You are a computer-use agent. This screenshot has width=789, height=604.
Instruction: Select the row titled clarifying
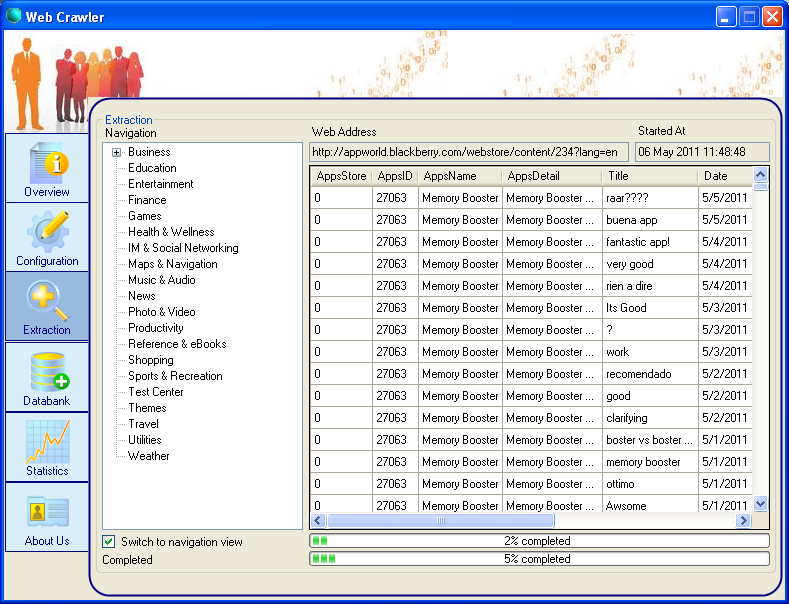point(531,418)
